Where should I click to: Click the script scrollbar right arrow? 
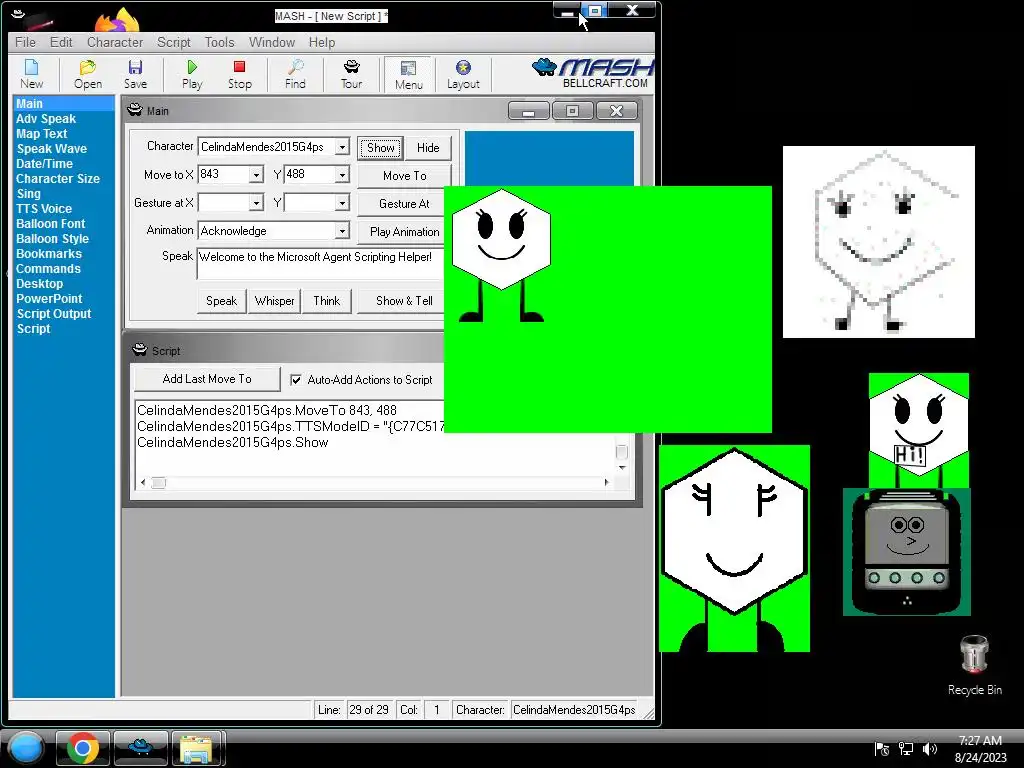click(x=606, y=483)
